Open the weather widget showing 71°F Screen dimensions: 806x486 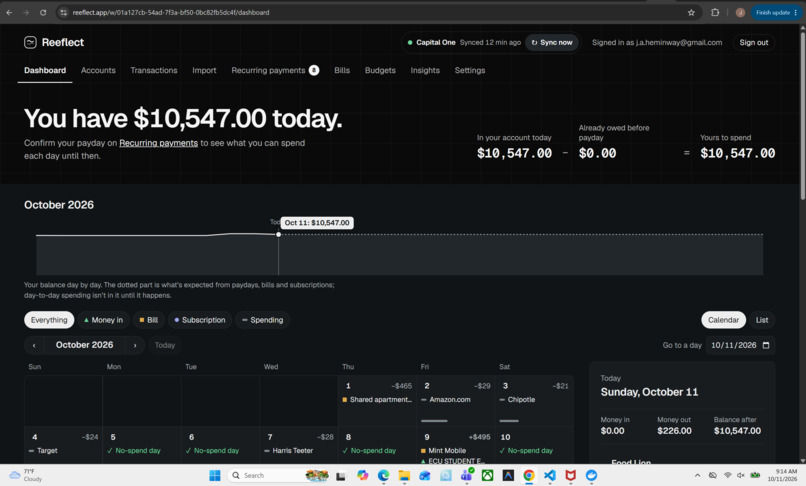tap(26, 475)
